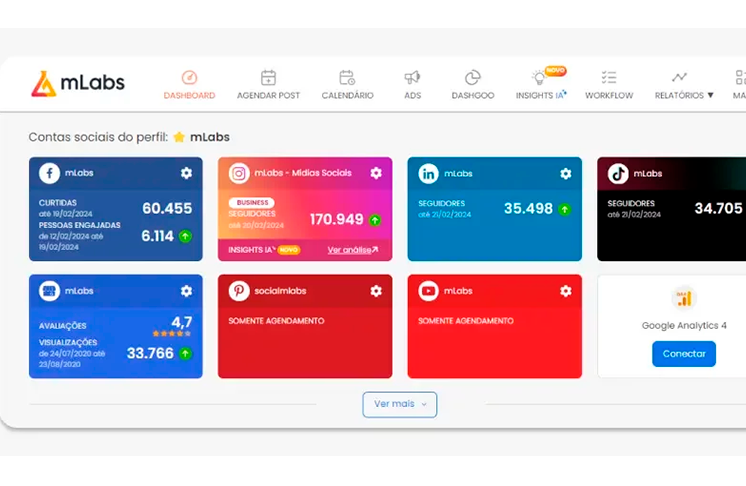
Task: Click the Google Business store icon
Action: 49,291
